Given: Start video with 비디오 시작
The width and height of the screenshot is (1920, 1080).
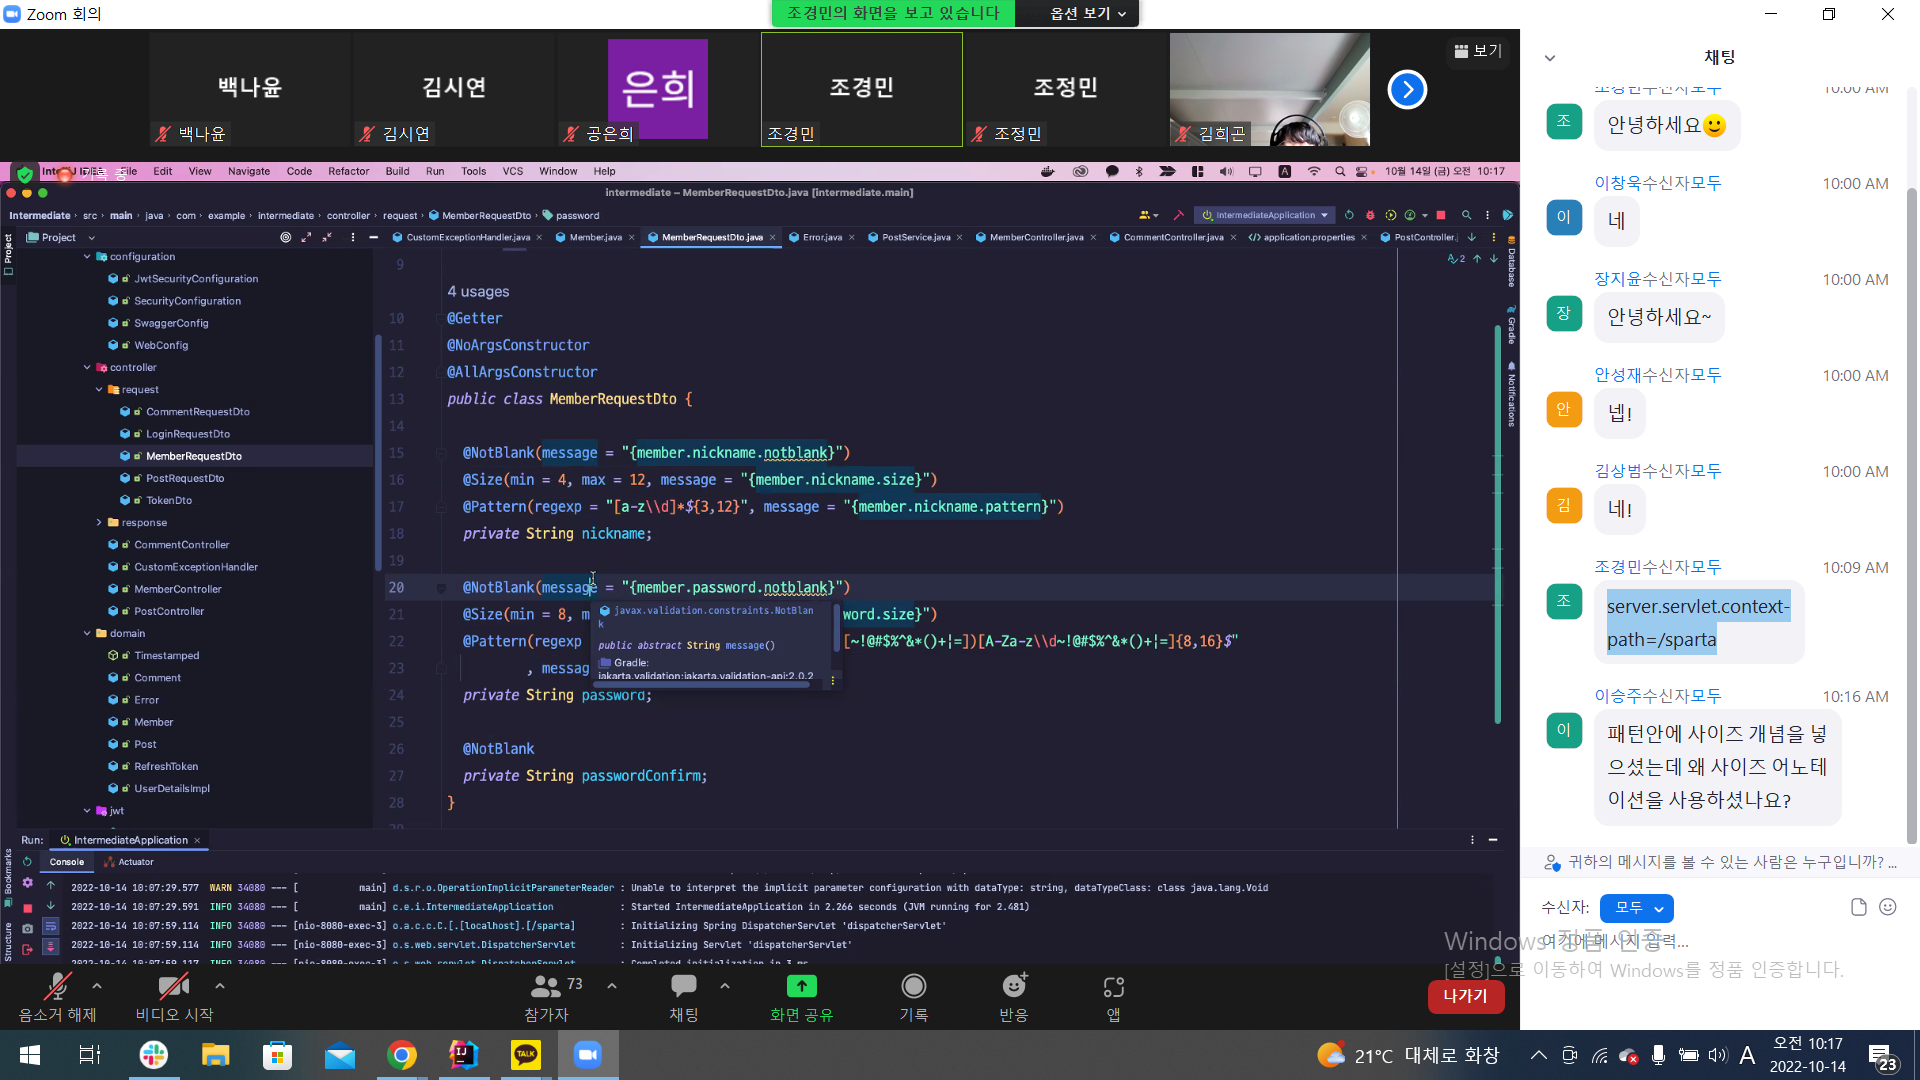Looking at the screenshot, I should pos(174,988).
